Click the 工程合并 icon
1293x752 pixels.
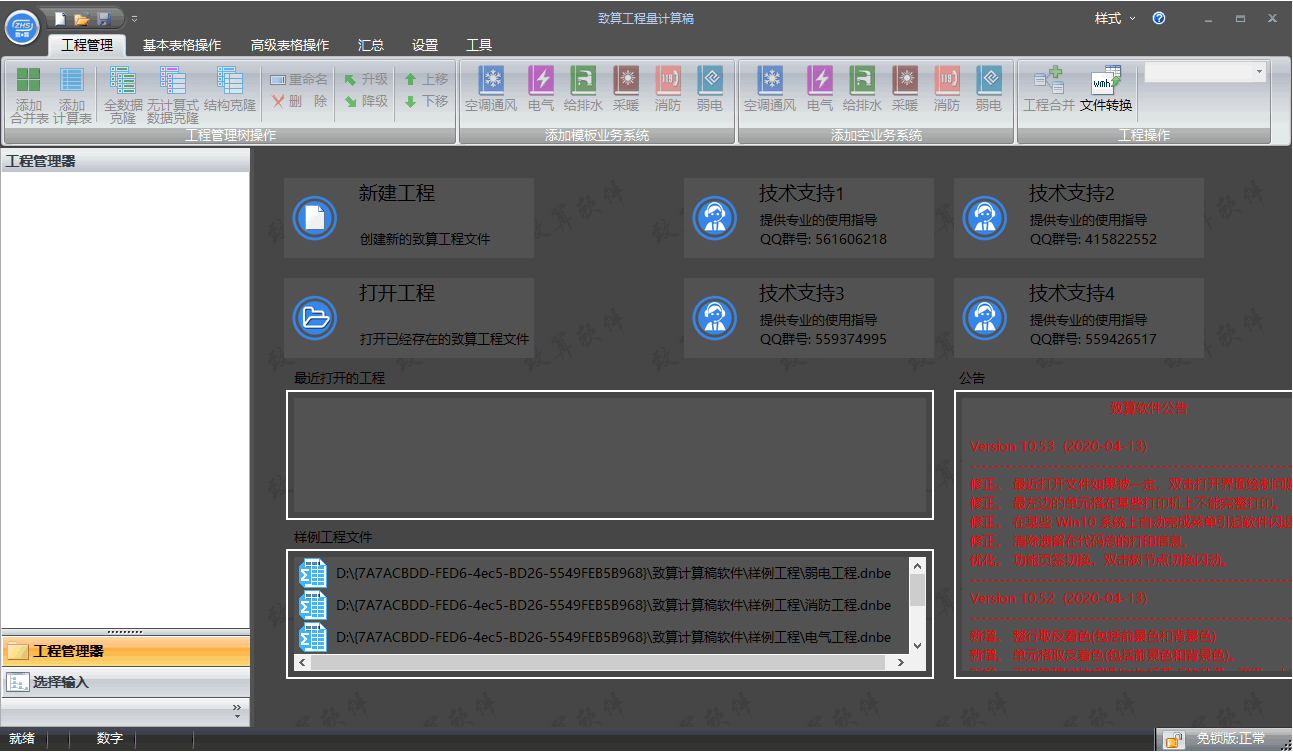[x=1049, y=89]
